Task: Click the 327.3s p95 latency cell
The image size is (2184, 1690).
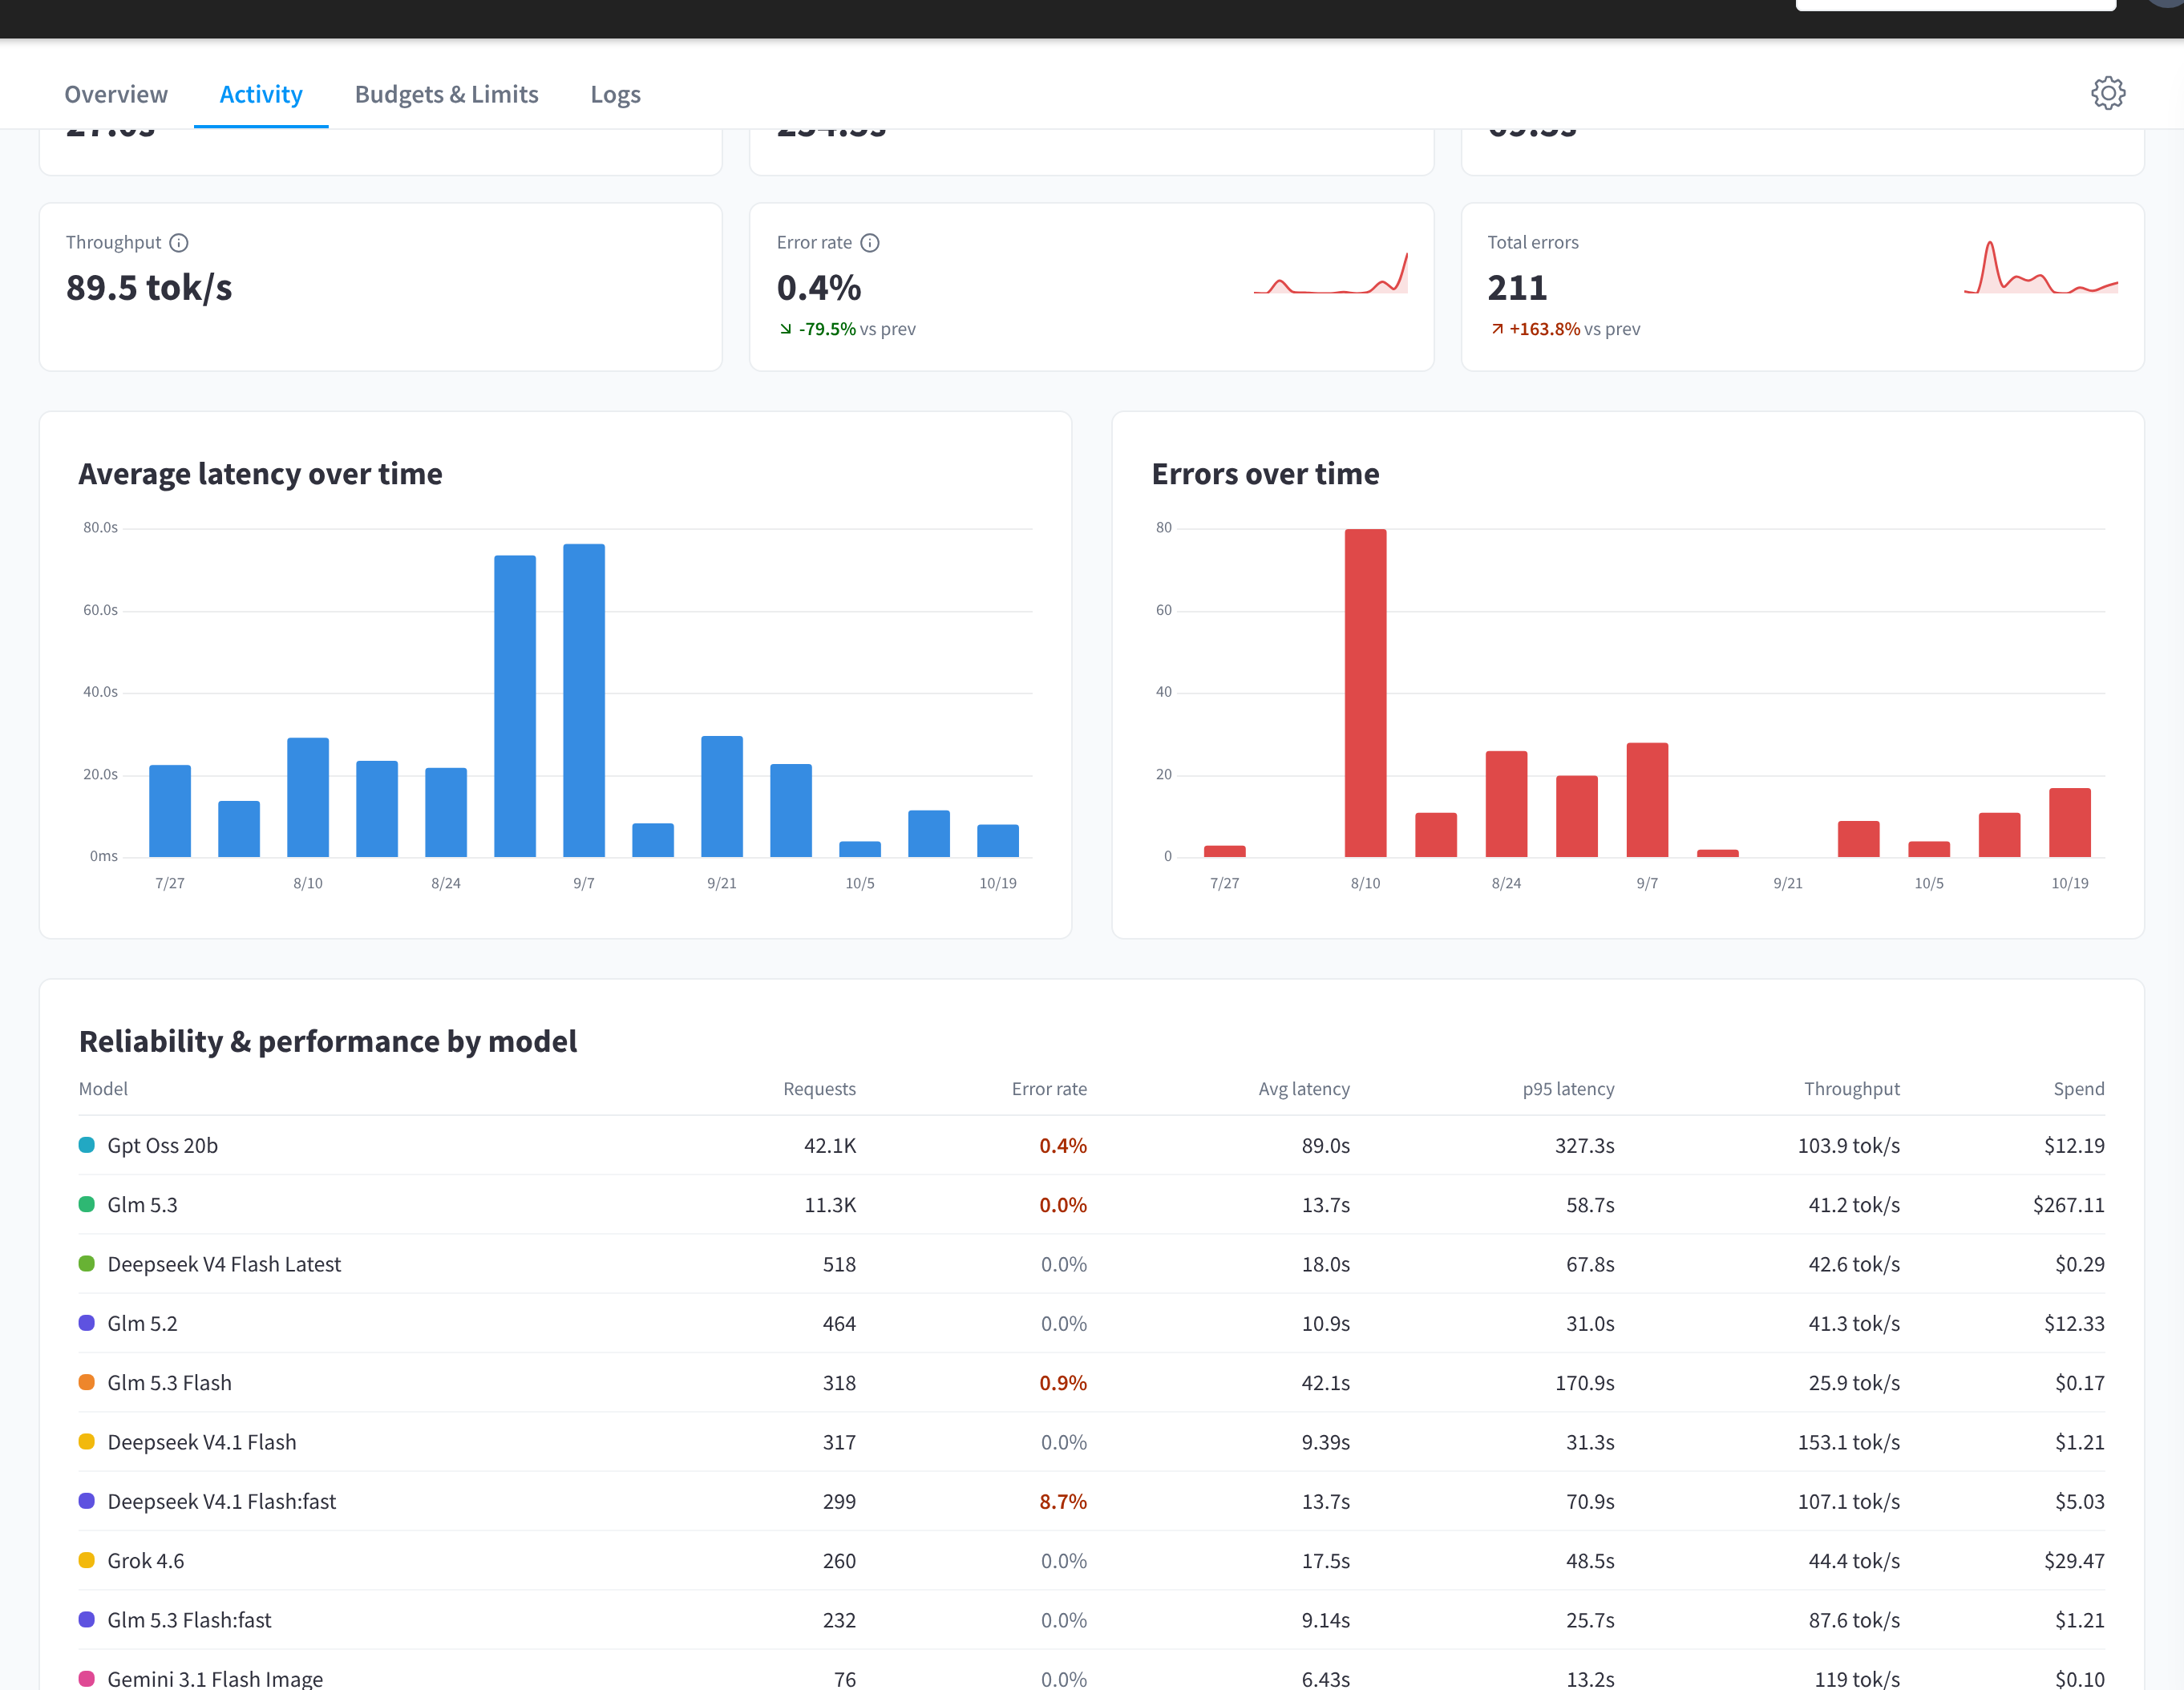Action: coord(1584,1145)
